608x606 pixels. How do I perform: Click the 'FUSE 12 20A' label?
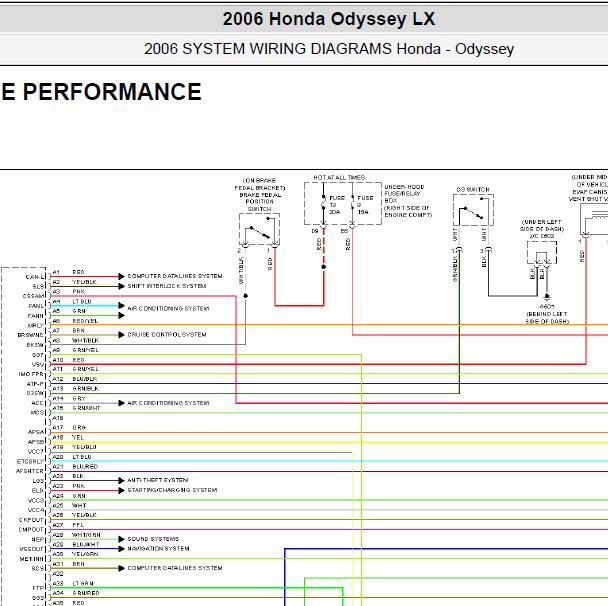336,205
